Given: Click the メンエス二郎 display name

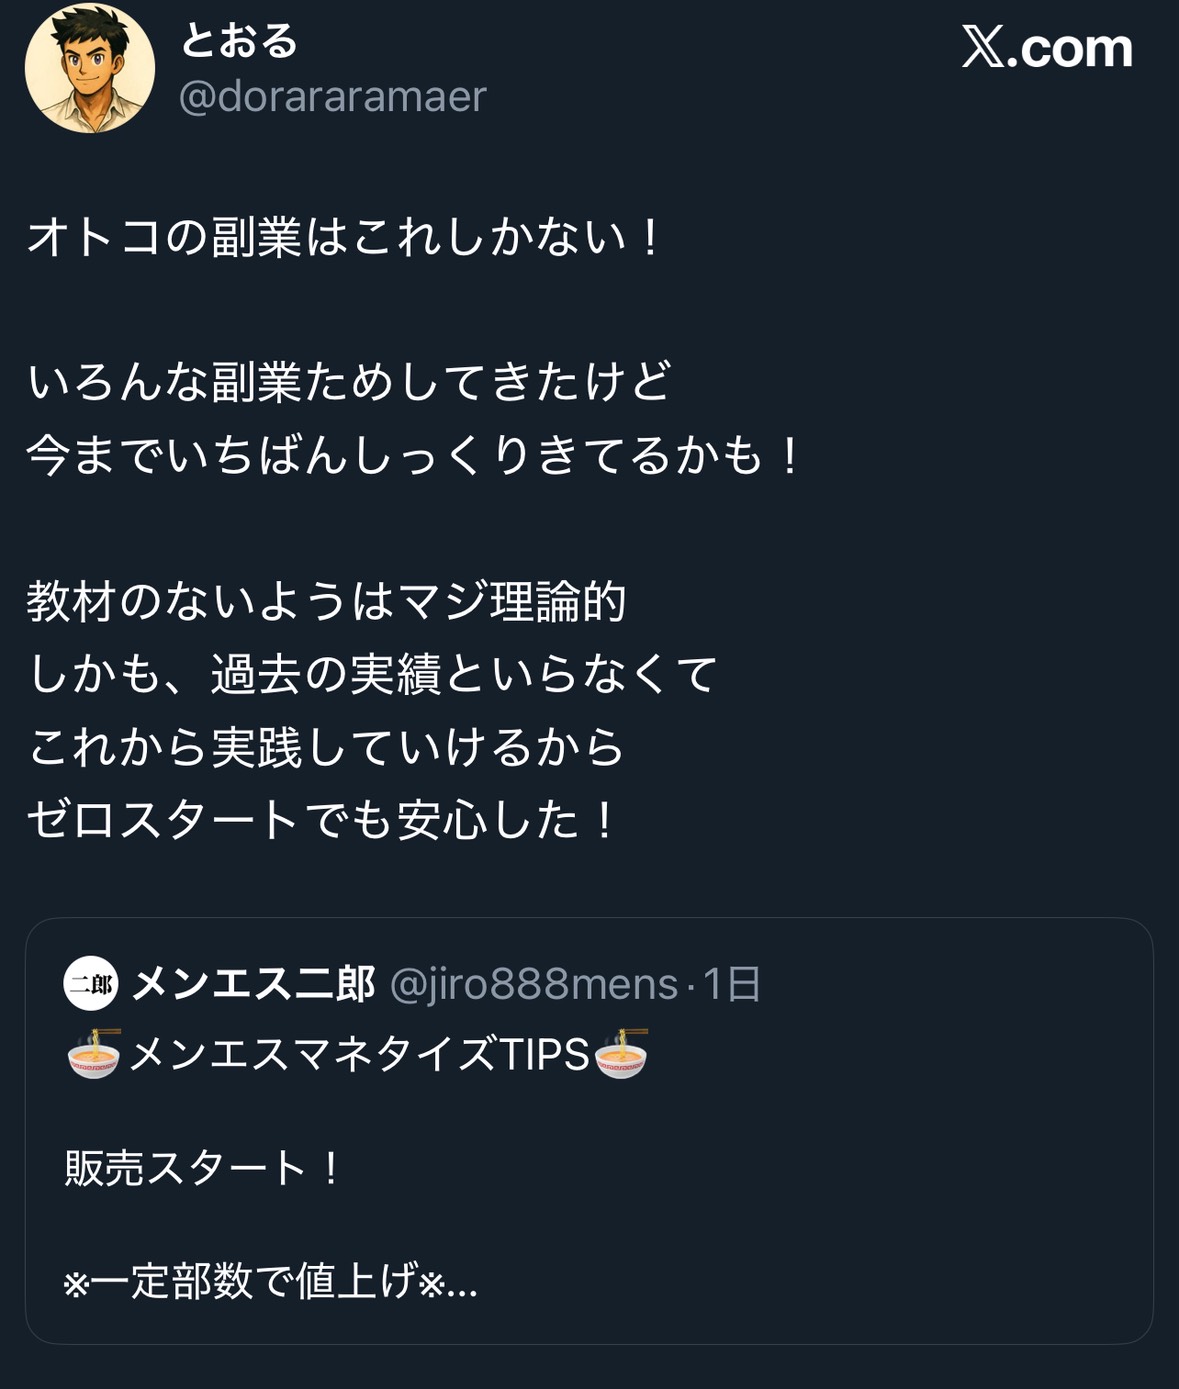Looking at the screenshot, I should pyautogui.click(x=254, y=984).
